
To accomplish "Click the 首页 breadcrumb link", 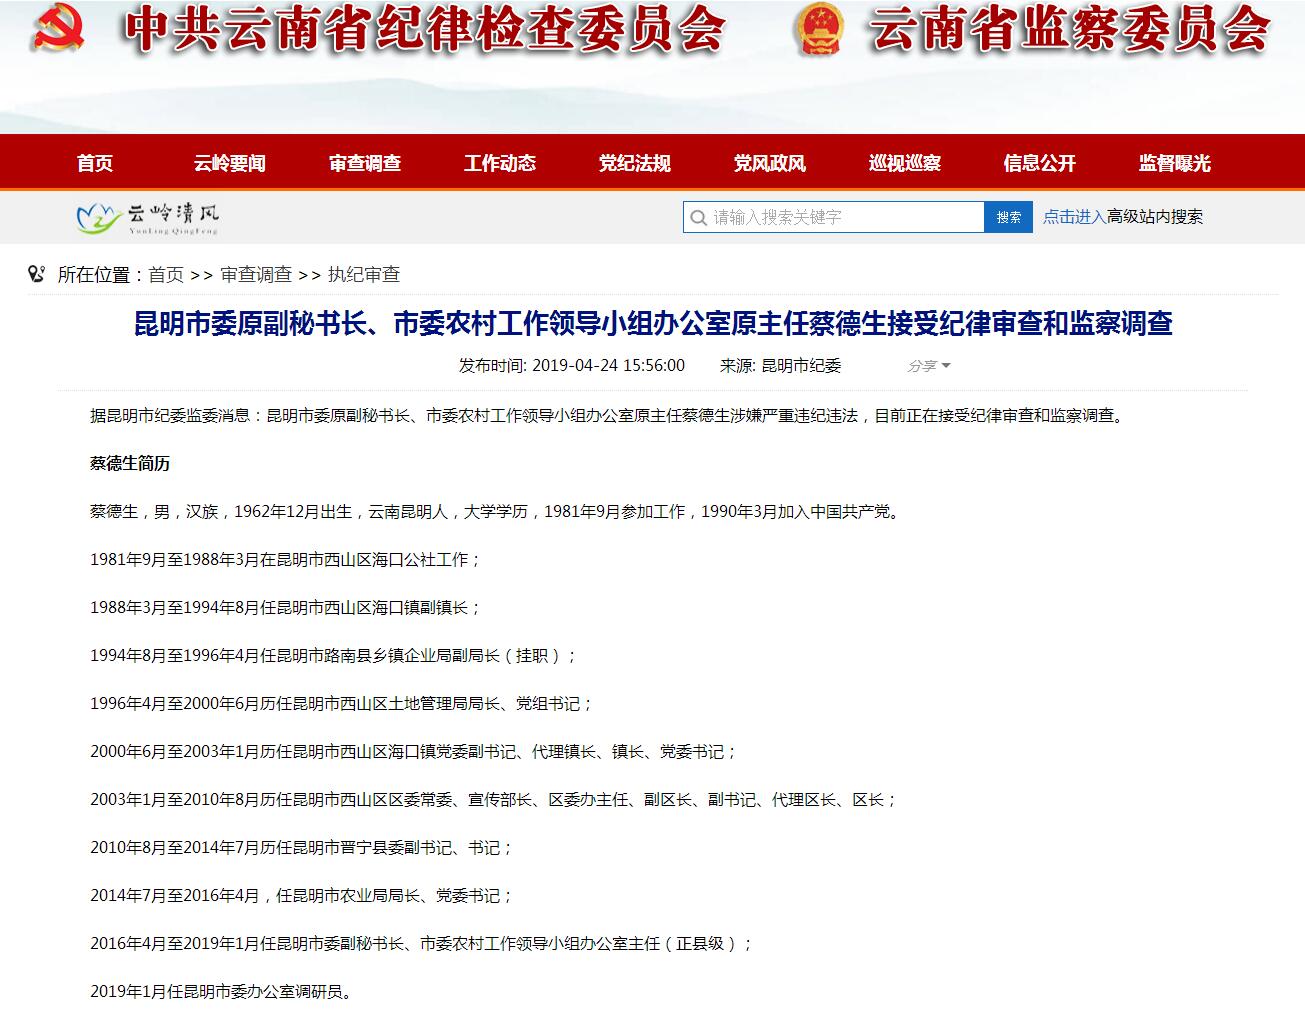I will click(166, 275).
